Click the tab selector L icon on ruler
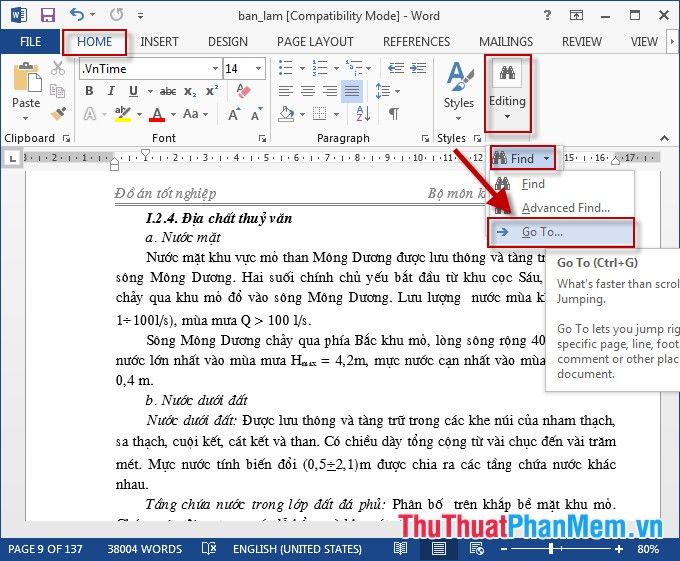 13,158
